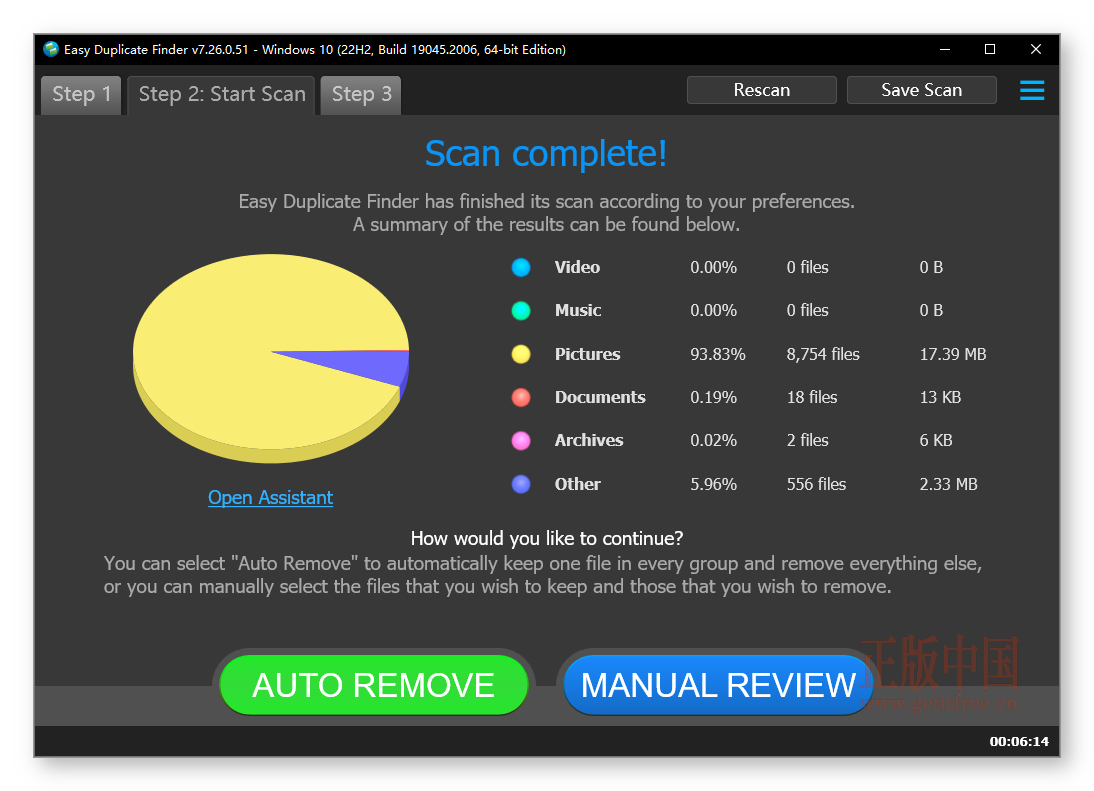The height and width of the screenshot is (791, 1094).
Task: Click the Easy Duplicate Finder app icon
Action: click(x=50, y=49)
